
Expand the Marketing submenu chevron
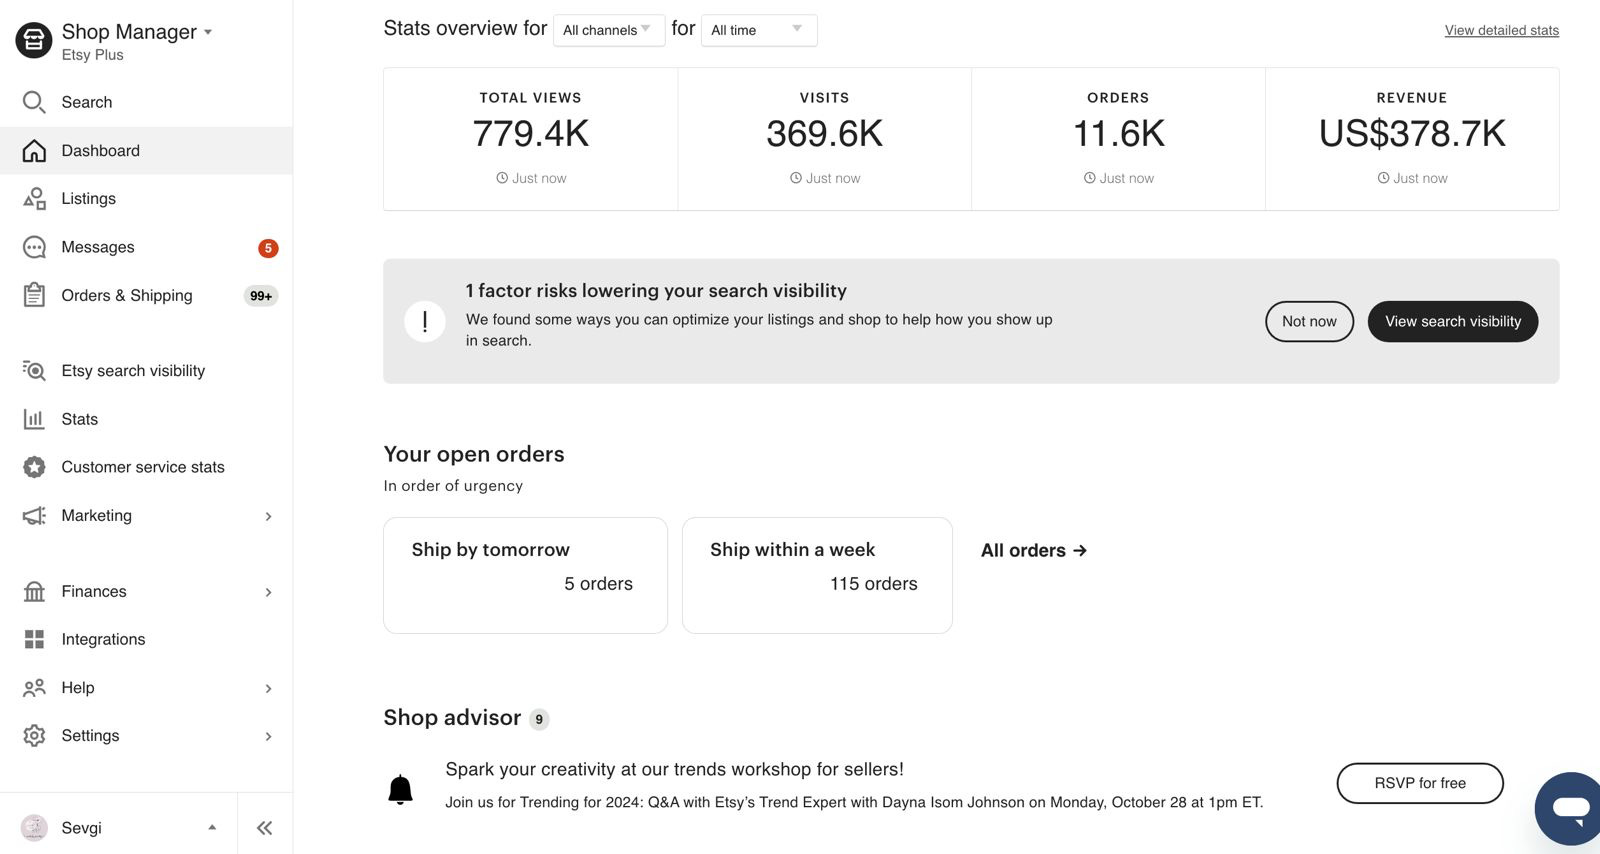pyautogui.click(x=268, y=516)
